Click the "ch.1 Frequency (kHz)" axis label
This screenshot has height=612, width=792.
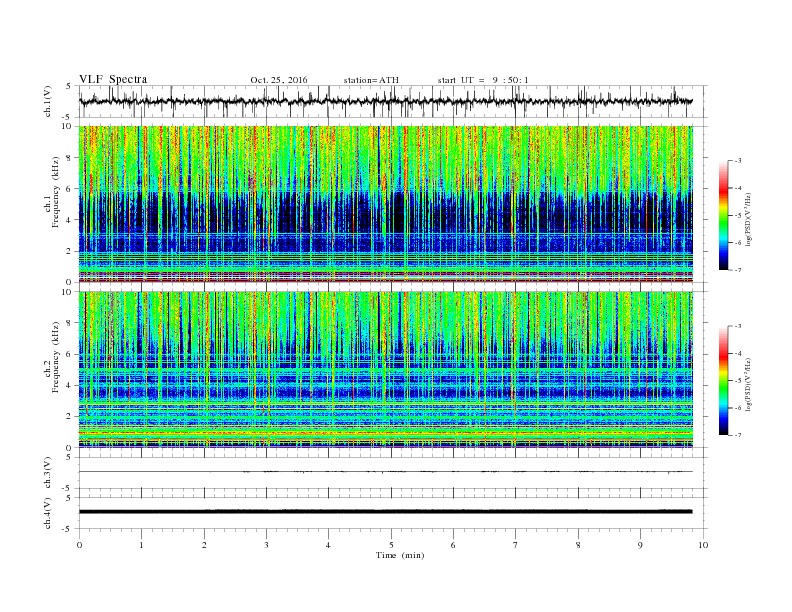[x=52, y=192]
